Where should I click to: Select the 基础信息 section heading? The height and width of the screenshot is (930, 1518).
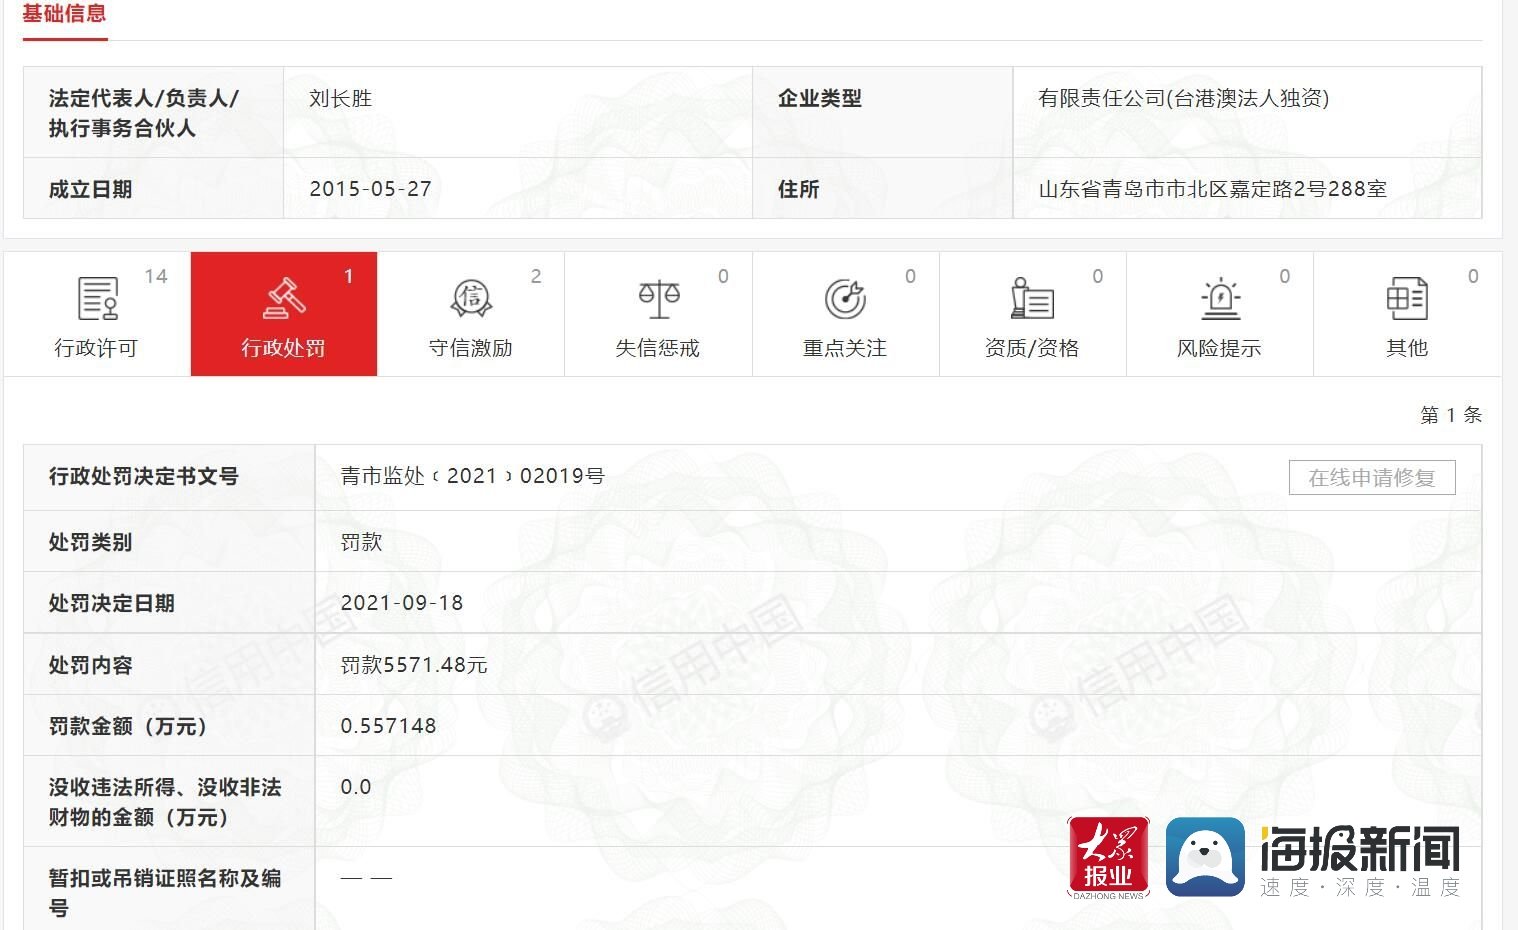(65, 14)
